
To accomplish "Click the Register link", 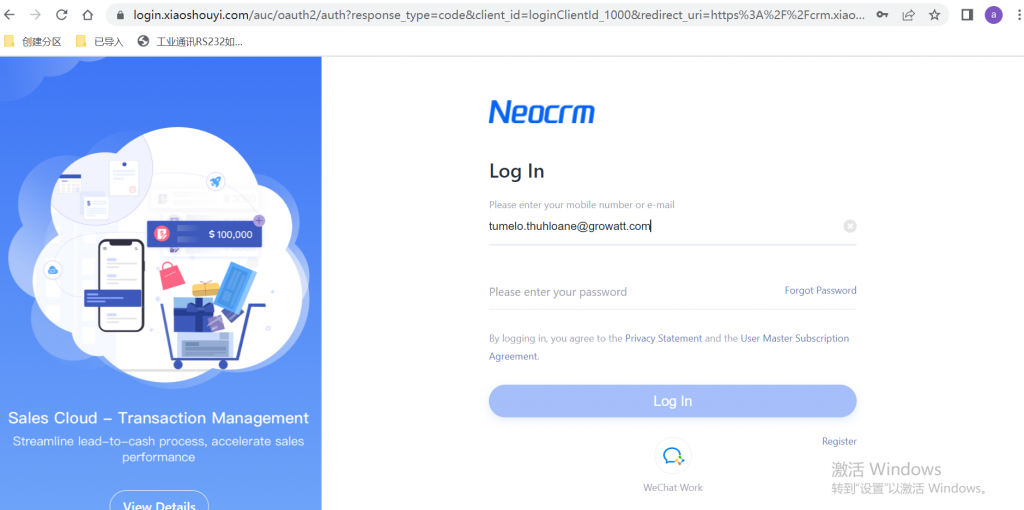I will (839, 441).
